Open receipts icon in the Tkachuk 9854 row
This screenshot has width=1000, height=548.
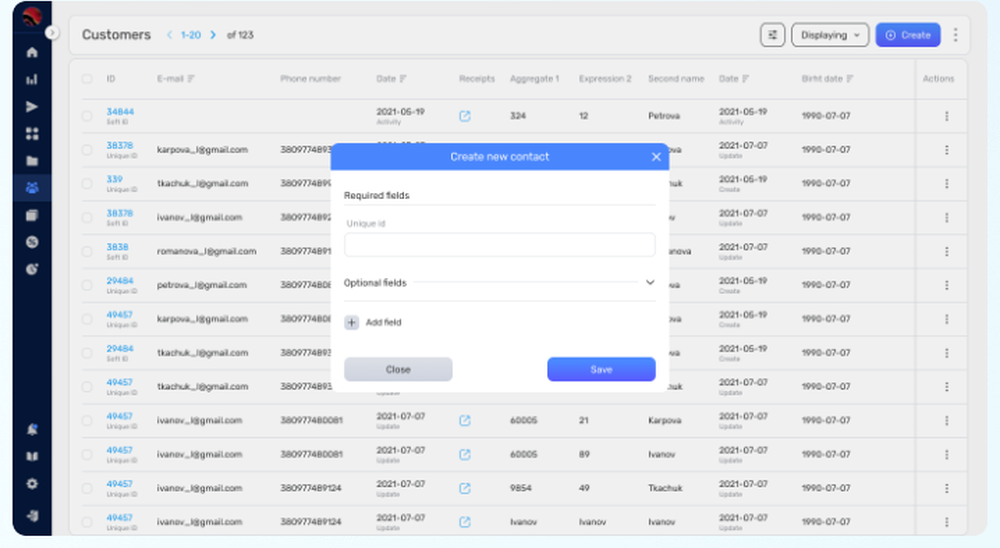click(x=465, y=488)
